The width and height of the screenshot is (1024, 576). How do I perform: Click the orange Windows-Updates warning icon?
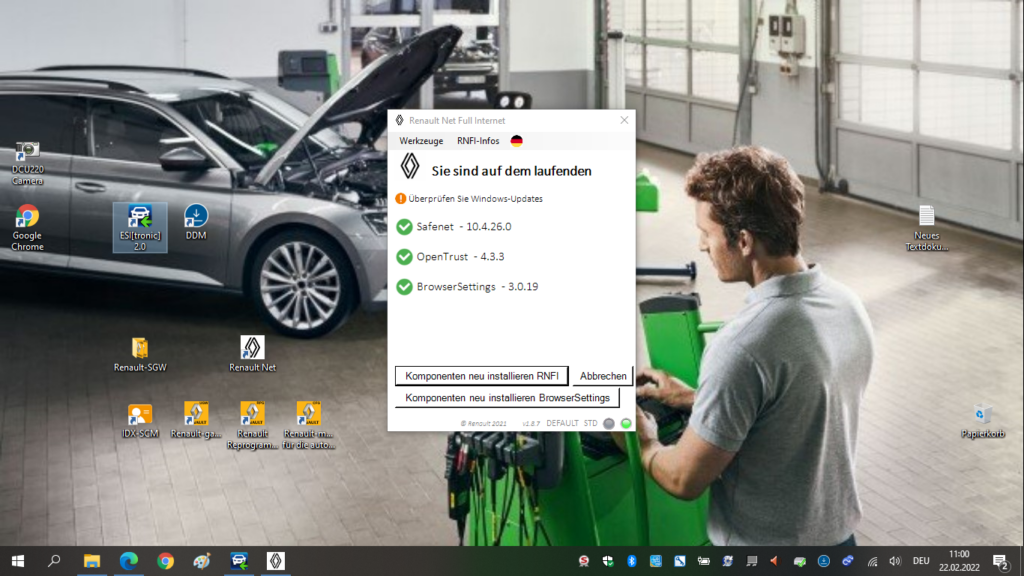point(400,199)
